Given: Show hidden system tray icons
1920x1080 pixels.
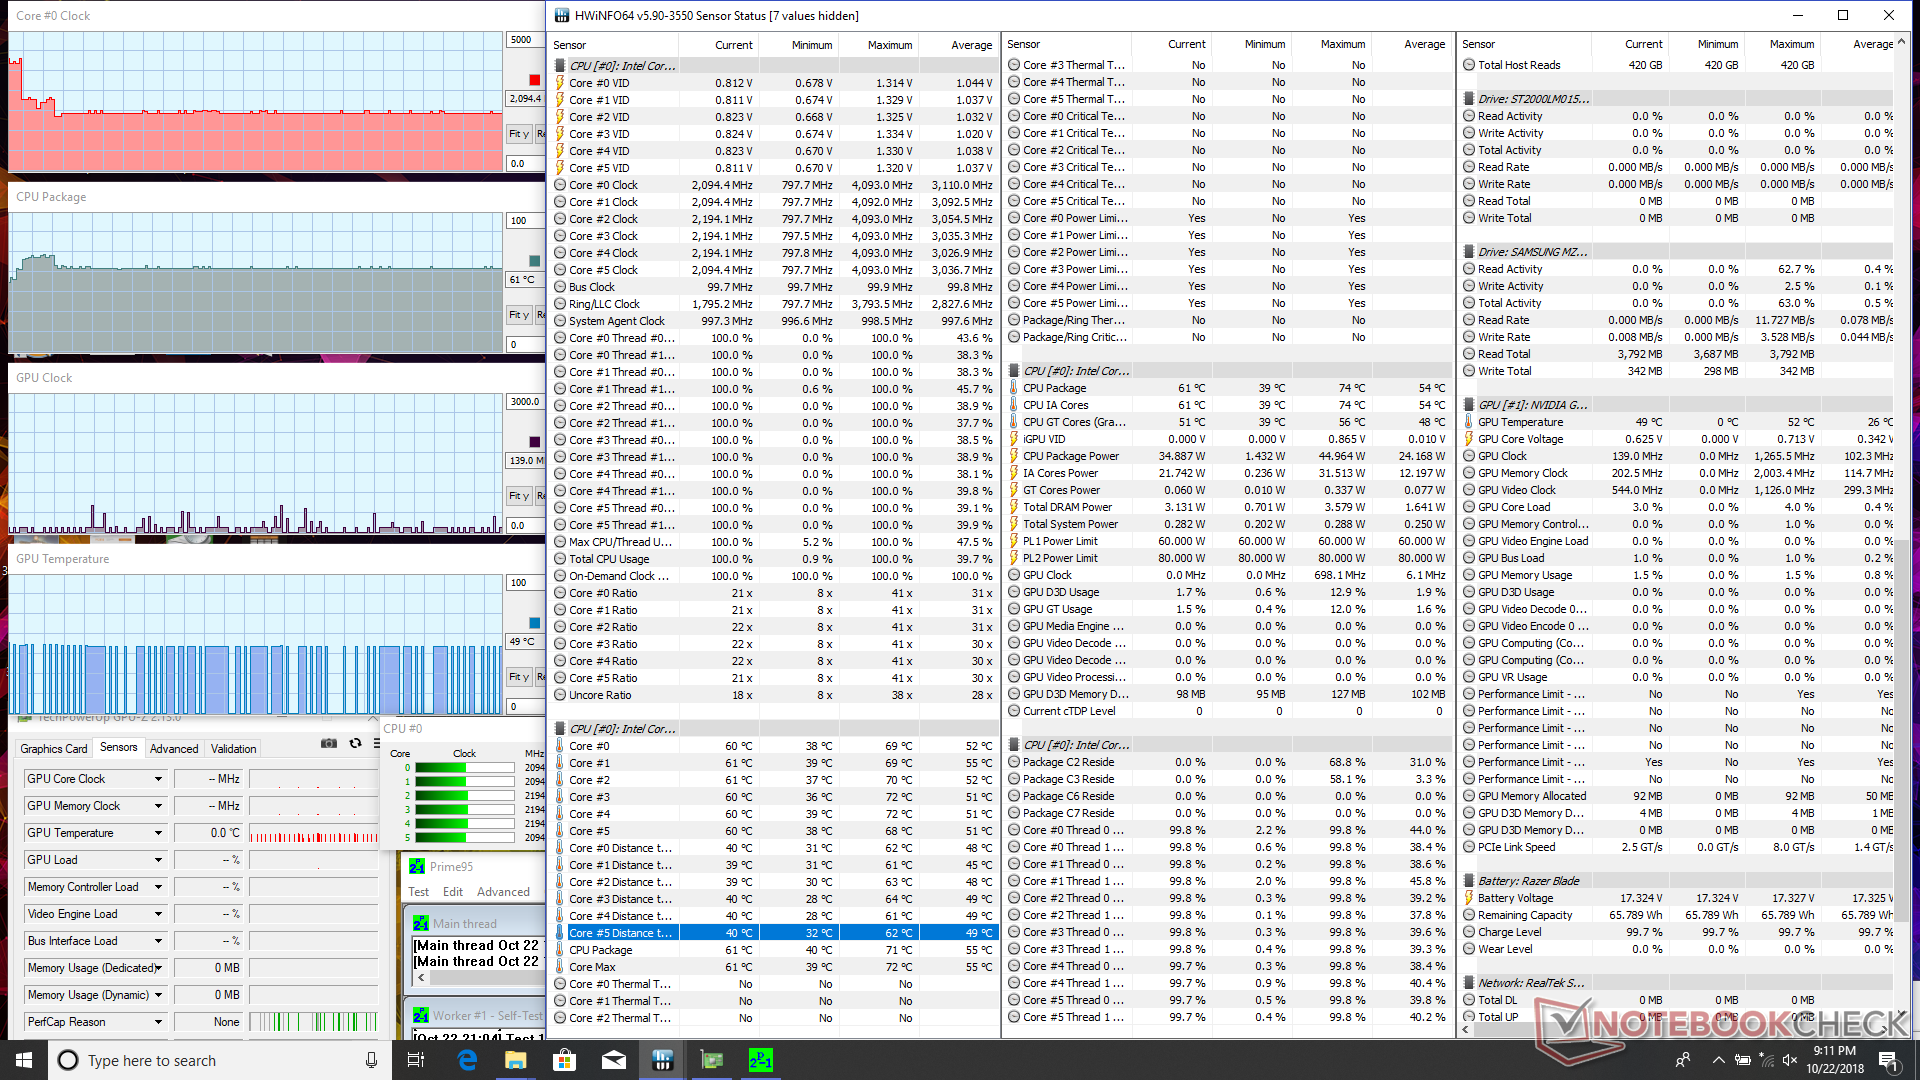Looking at the screenshot, I should click(x=1718, y=1060).
